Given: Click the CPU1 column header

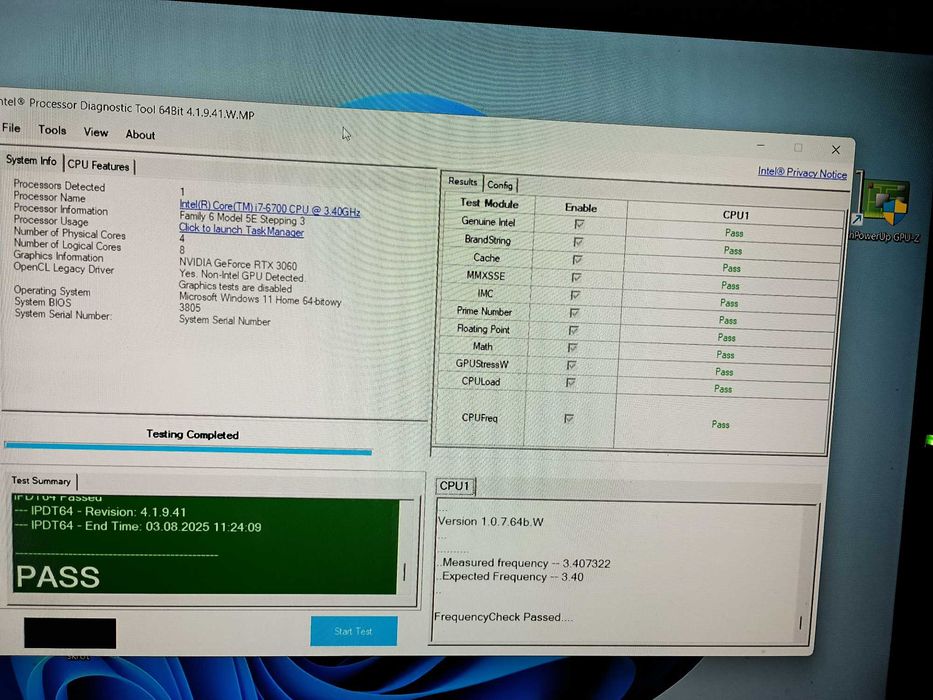Looking at the screenshot, I should pyautogui.click(x=736, y=215).
